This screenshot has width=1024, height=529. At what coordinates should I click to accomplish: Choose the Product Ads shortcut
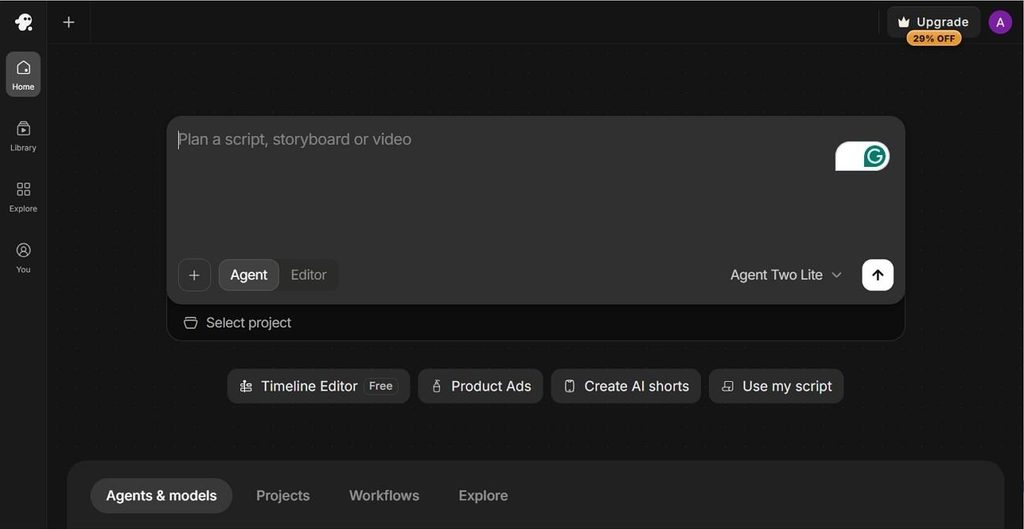[481, 386]
